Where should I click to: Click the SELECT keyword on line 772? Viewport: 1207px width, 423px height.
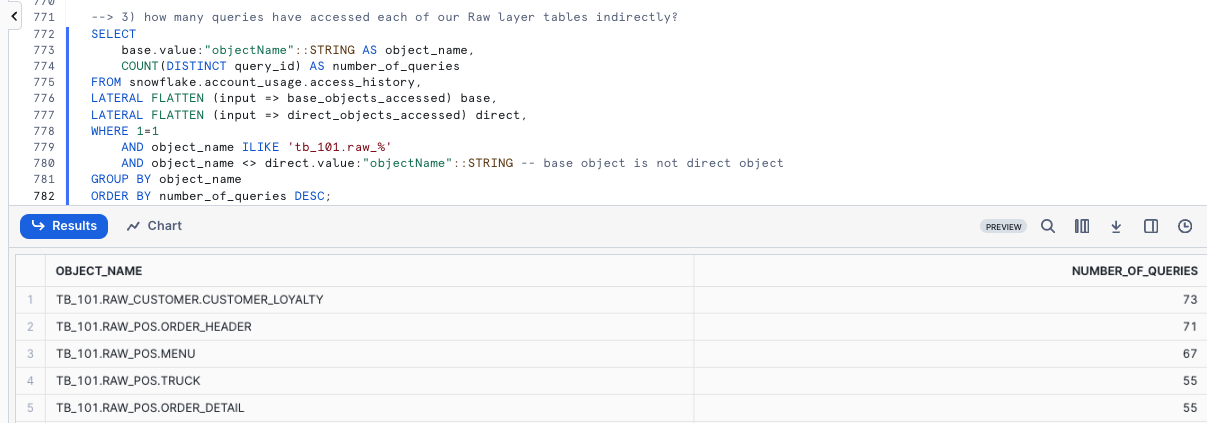[x=113, y=34]
